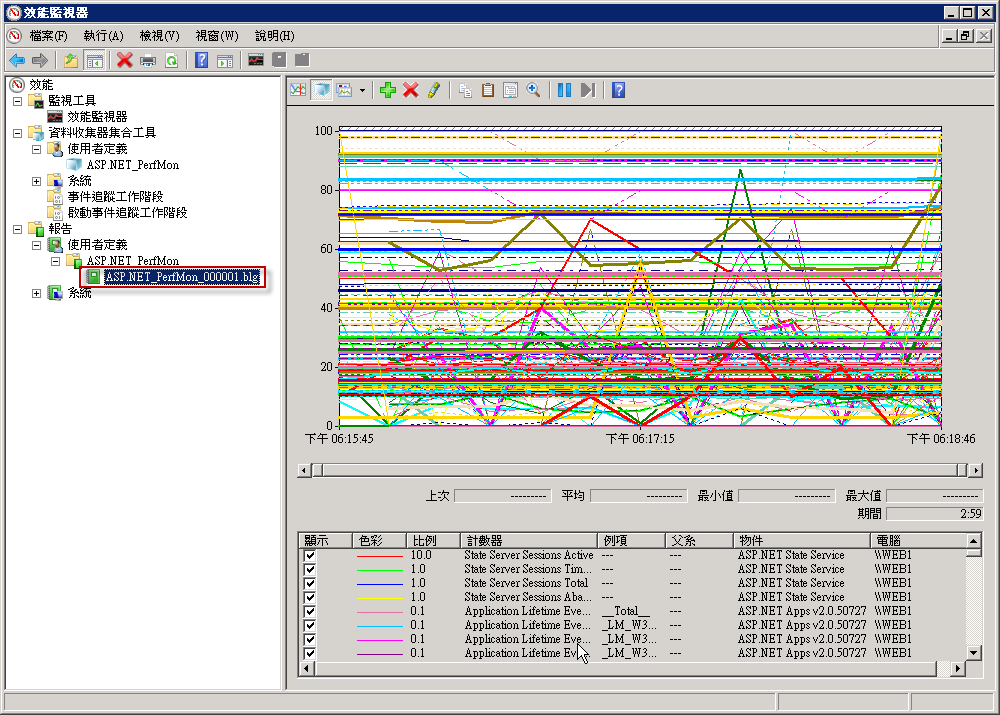The width and height of the screenshot is (1000, 715).
Task: Toggle checkbox for Application Lifetime Events __Total__
Action: click(x=310, y=611)
